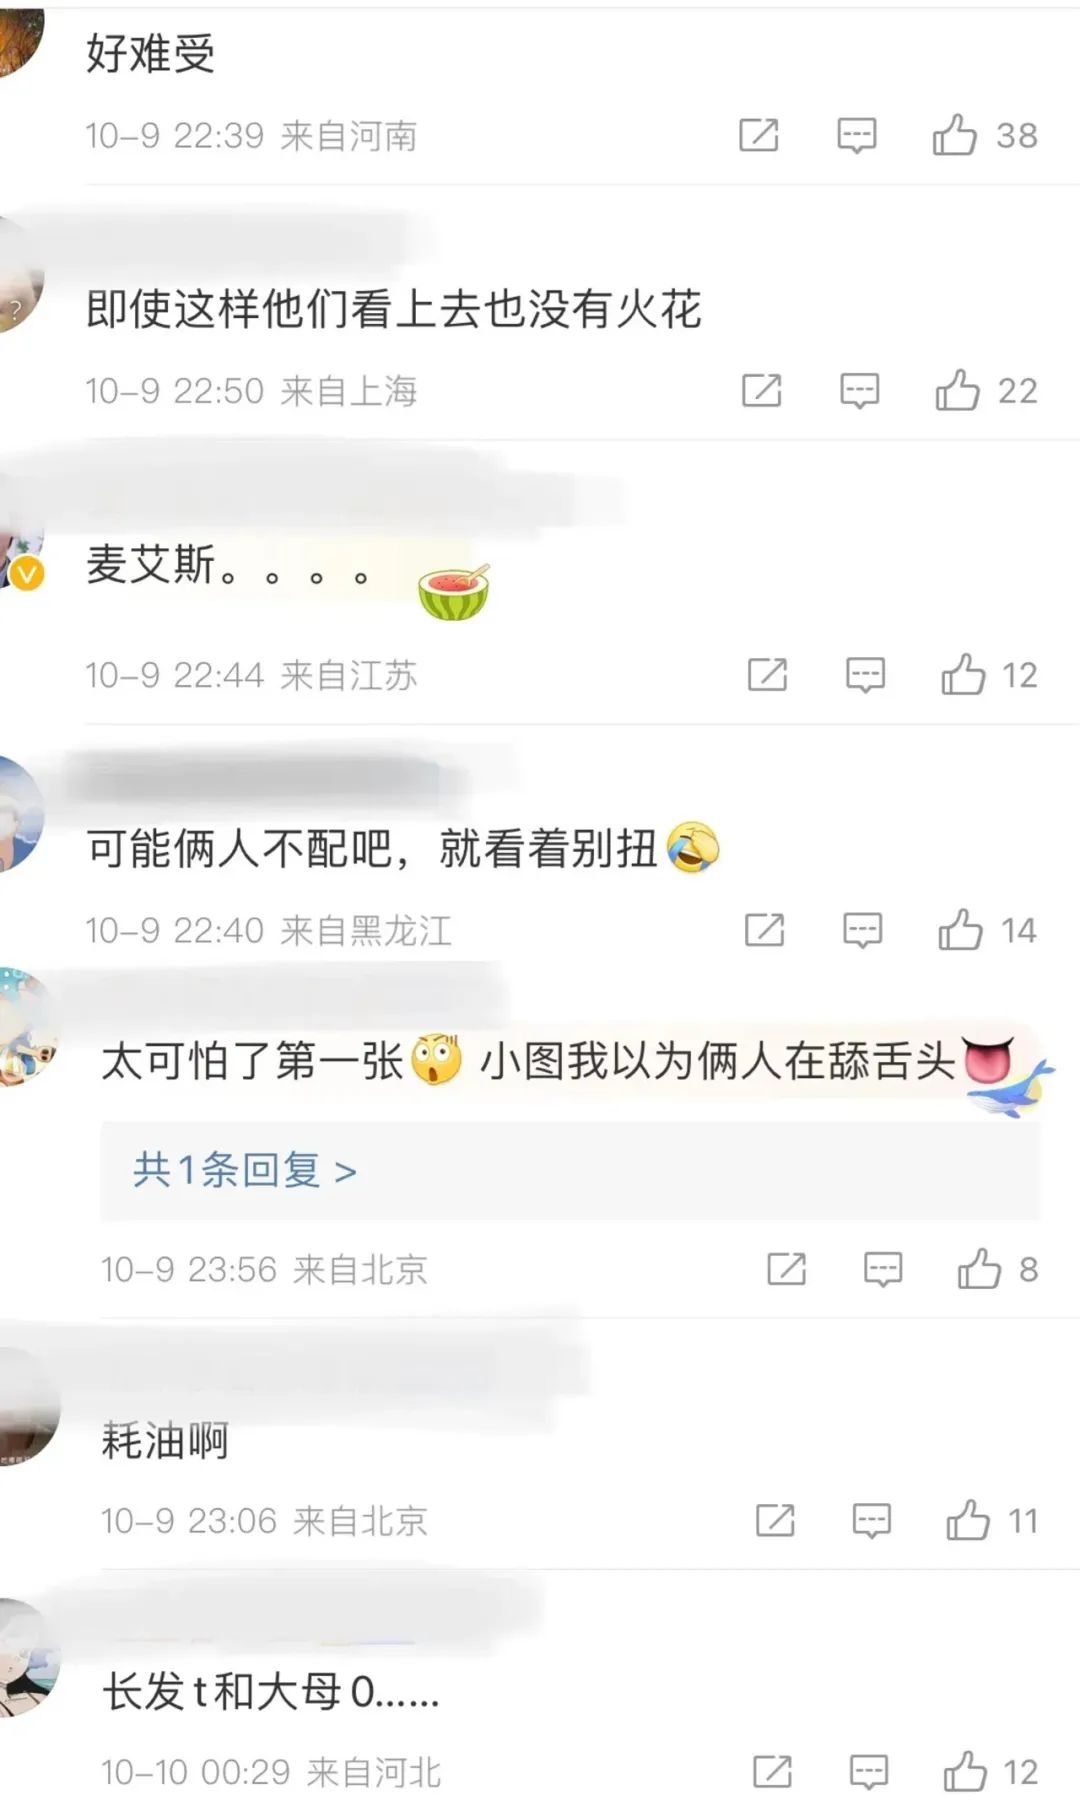Share the 长发t和大母0 comment
This screenshot has width=1080, height=1806.
coord(772,1772)
